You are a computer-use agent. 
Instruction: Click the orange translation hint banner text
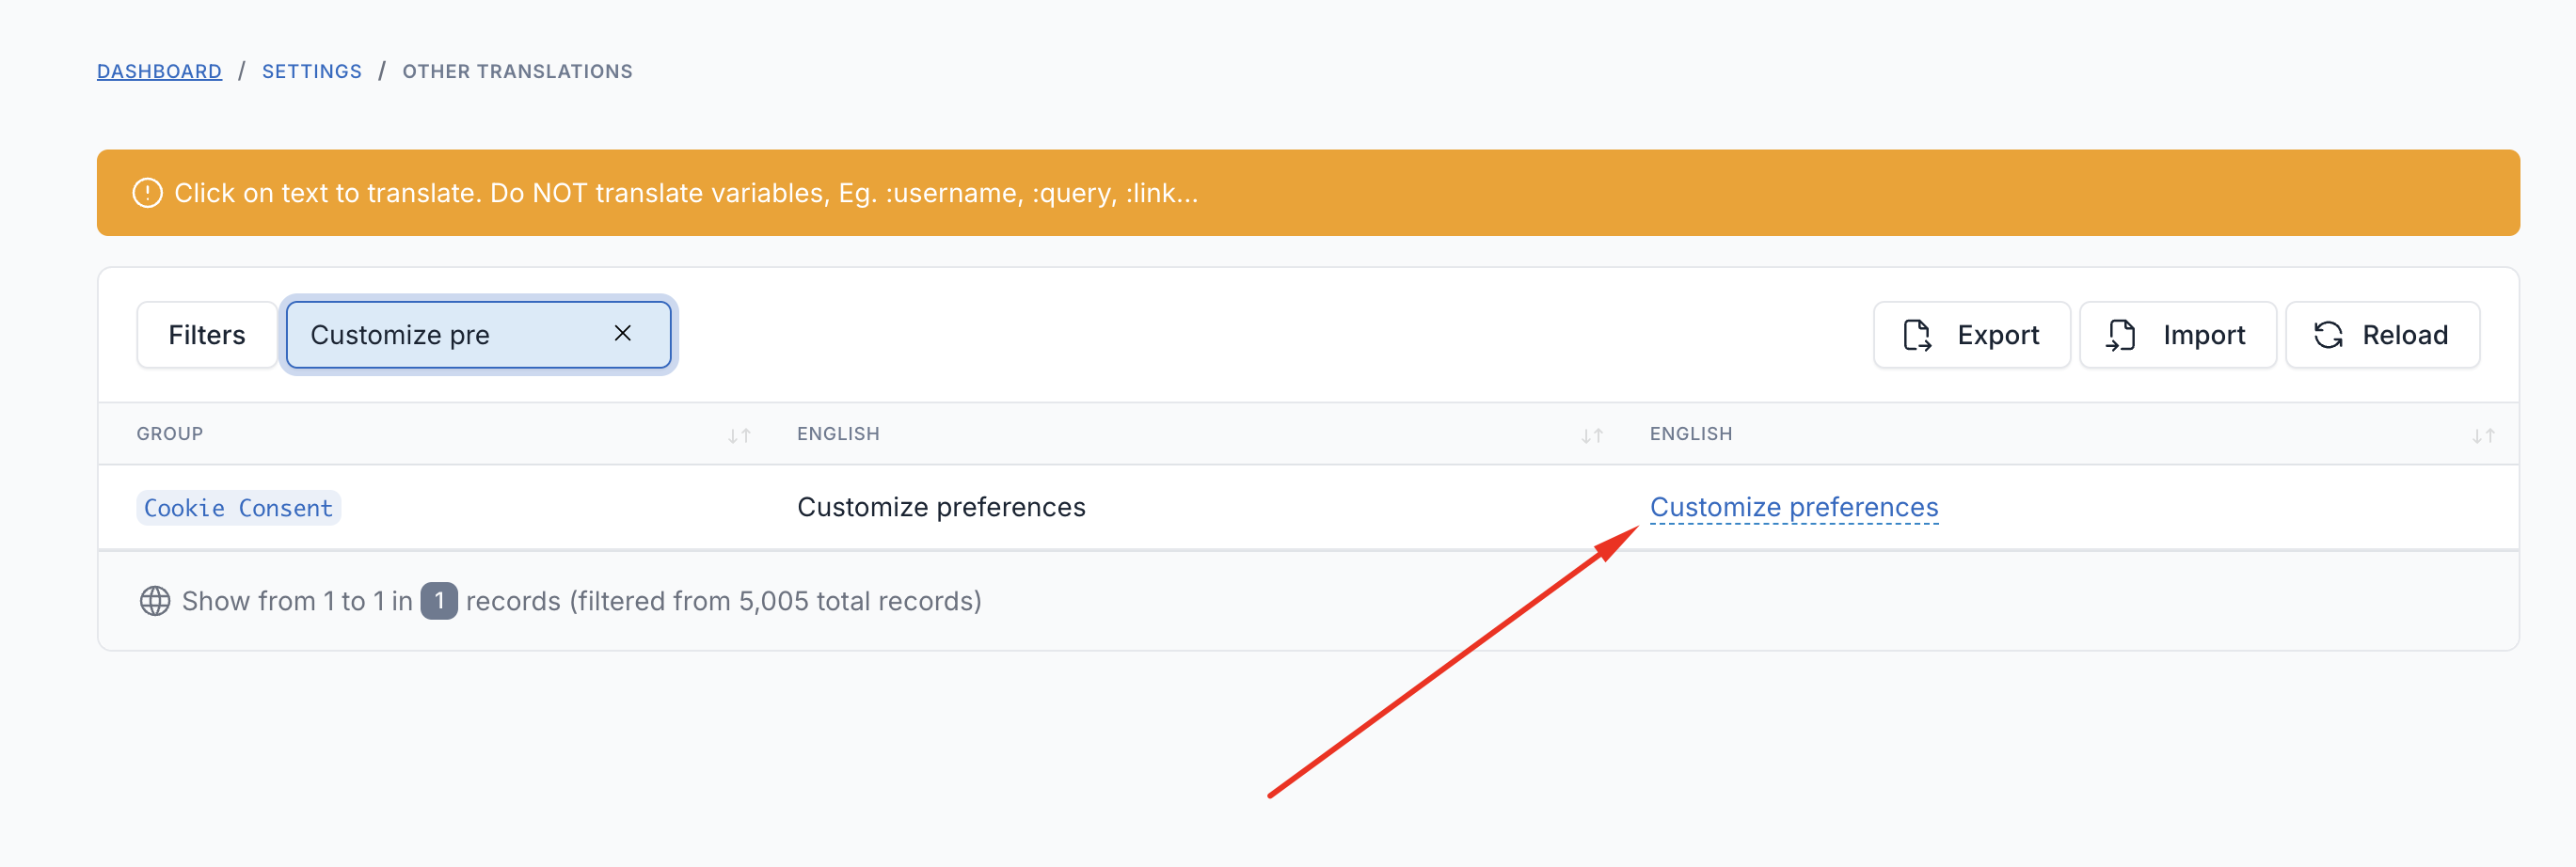[x=685, y=193]
